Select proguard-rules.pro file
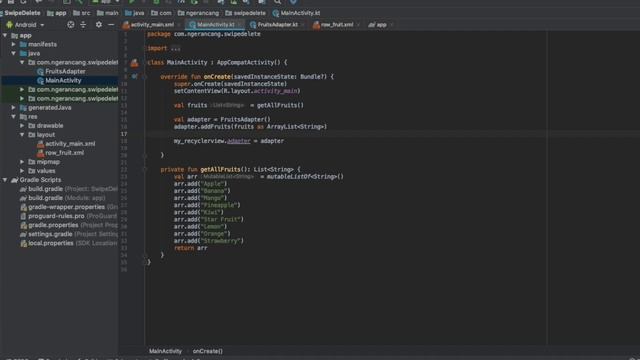This screenshot has height=360, width=640. [69, 216]
